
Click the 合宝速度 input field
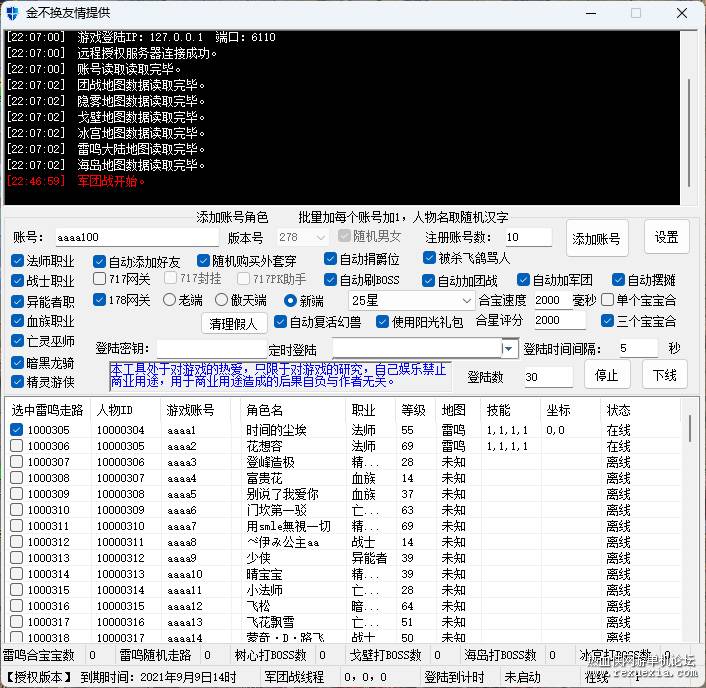pos(552,300)
